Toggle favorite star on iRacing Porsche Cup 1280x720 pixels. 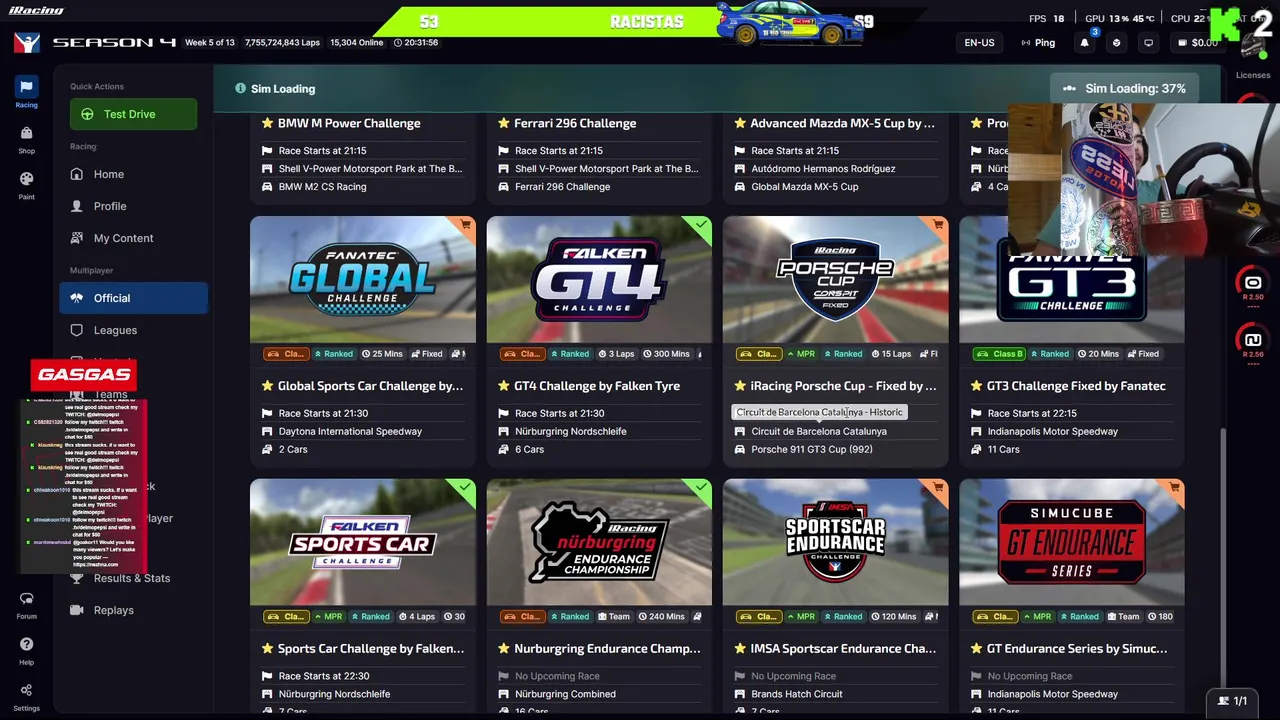[739, 386]
